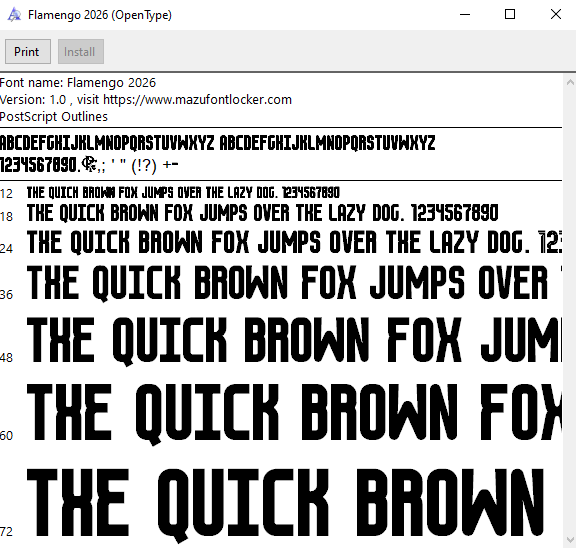Click the size 12 label
576x548 pixels.
click(6, 194)
